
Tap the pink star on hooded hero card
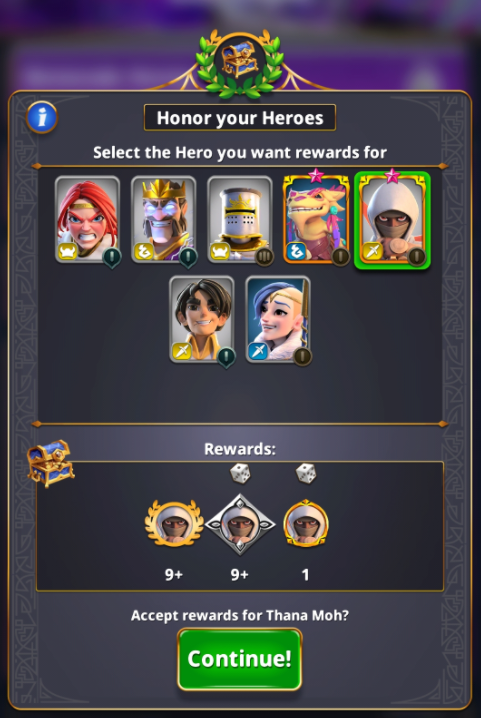[x=392, y=175]
